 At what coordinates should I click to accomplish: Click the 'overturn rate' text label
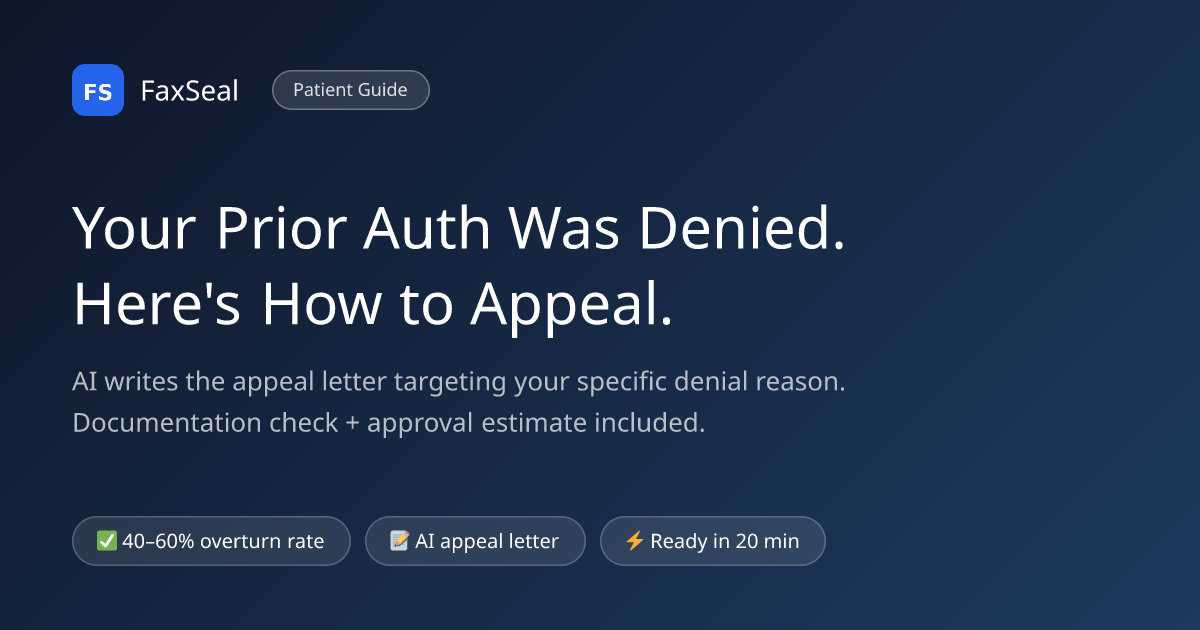[x=262, y=541]
